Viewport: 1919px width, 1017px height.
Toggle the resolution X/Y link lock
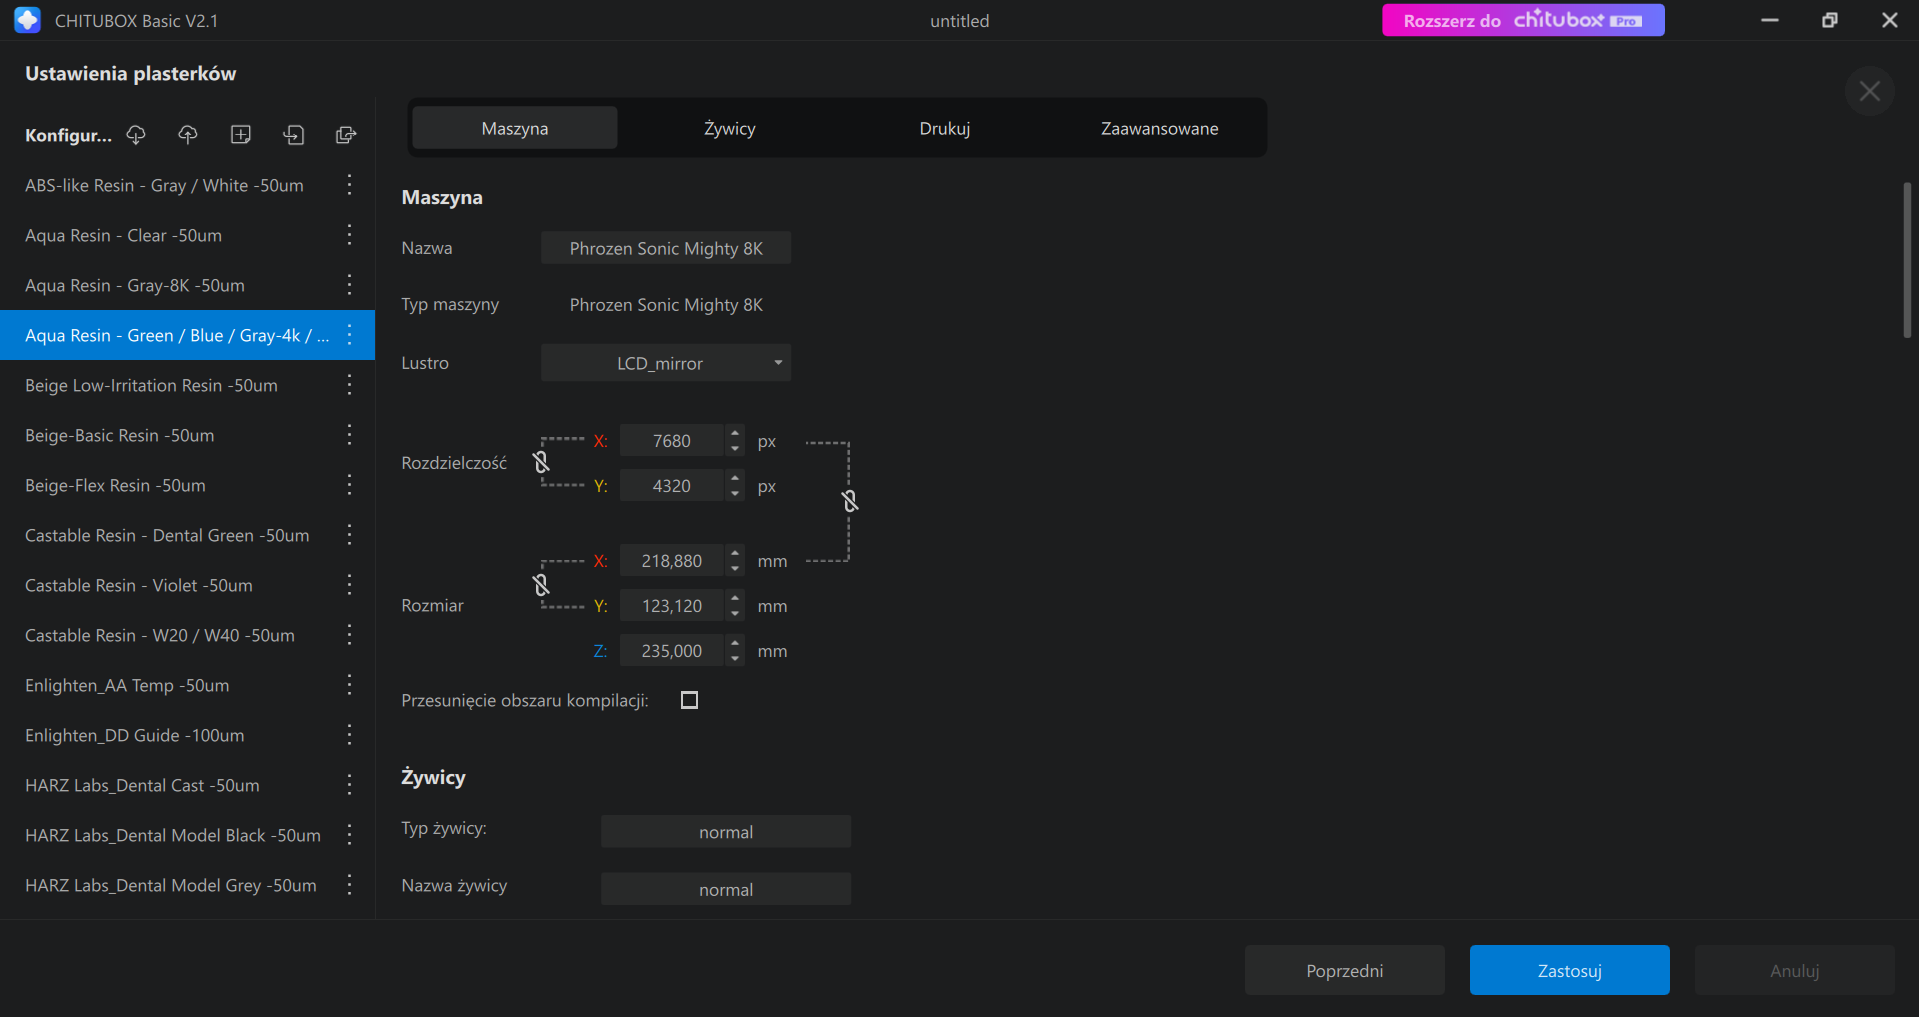[x=541, y=462]
